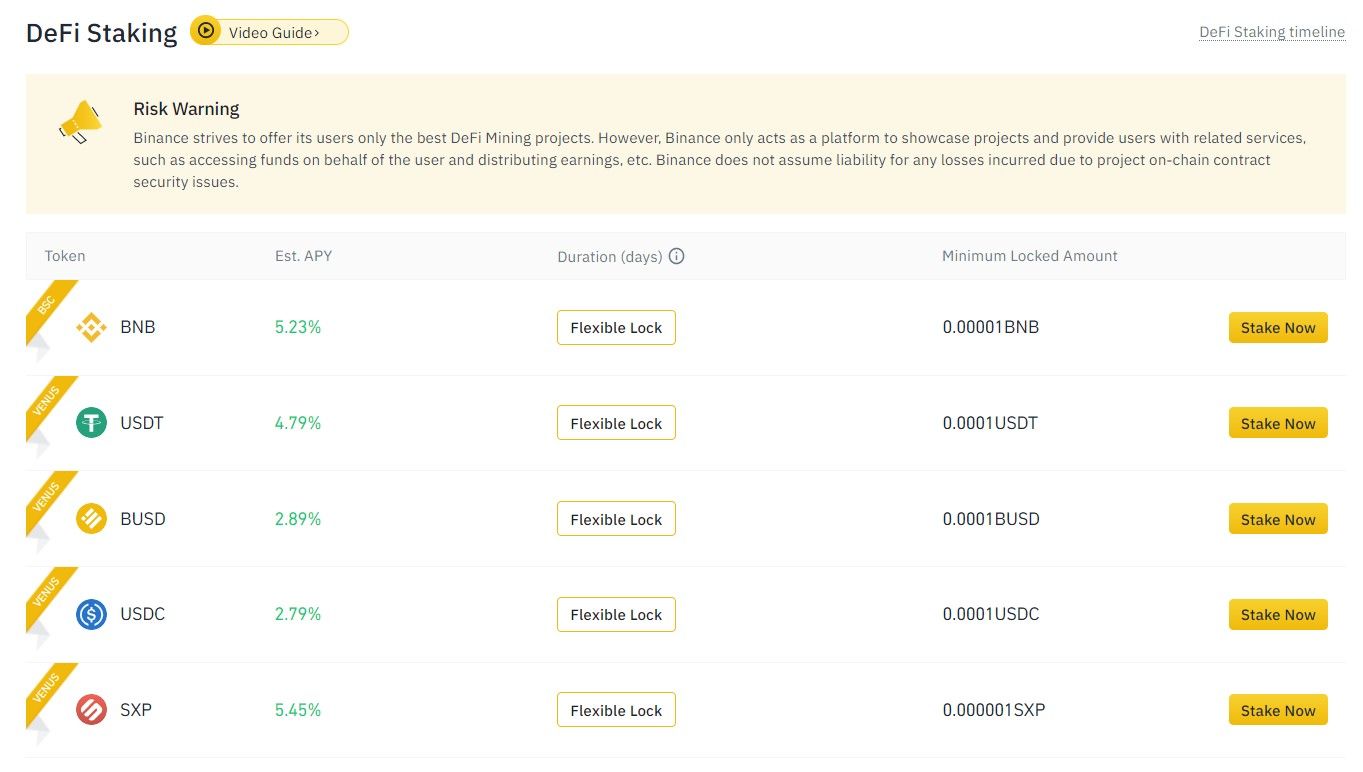Click the USDT Tether logo
This screenshot has height=772, width=1363.
pyautogui.click(x=91, y=423)
